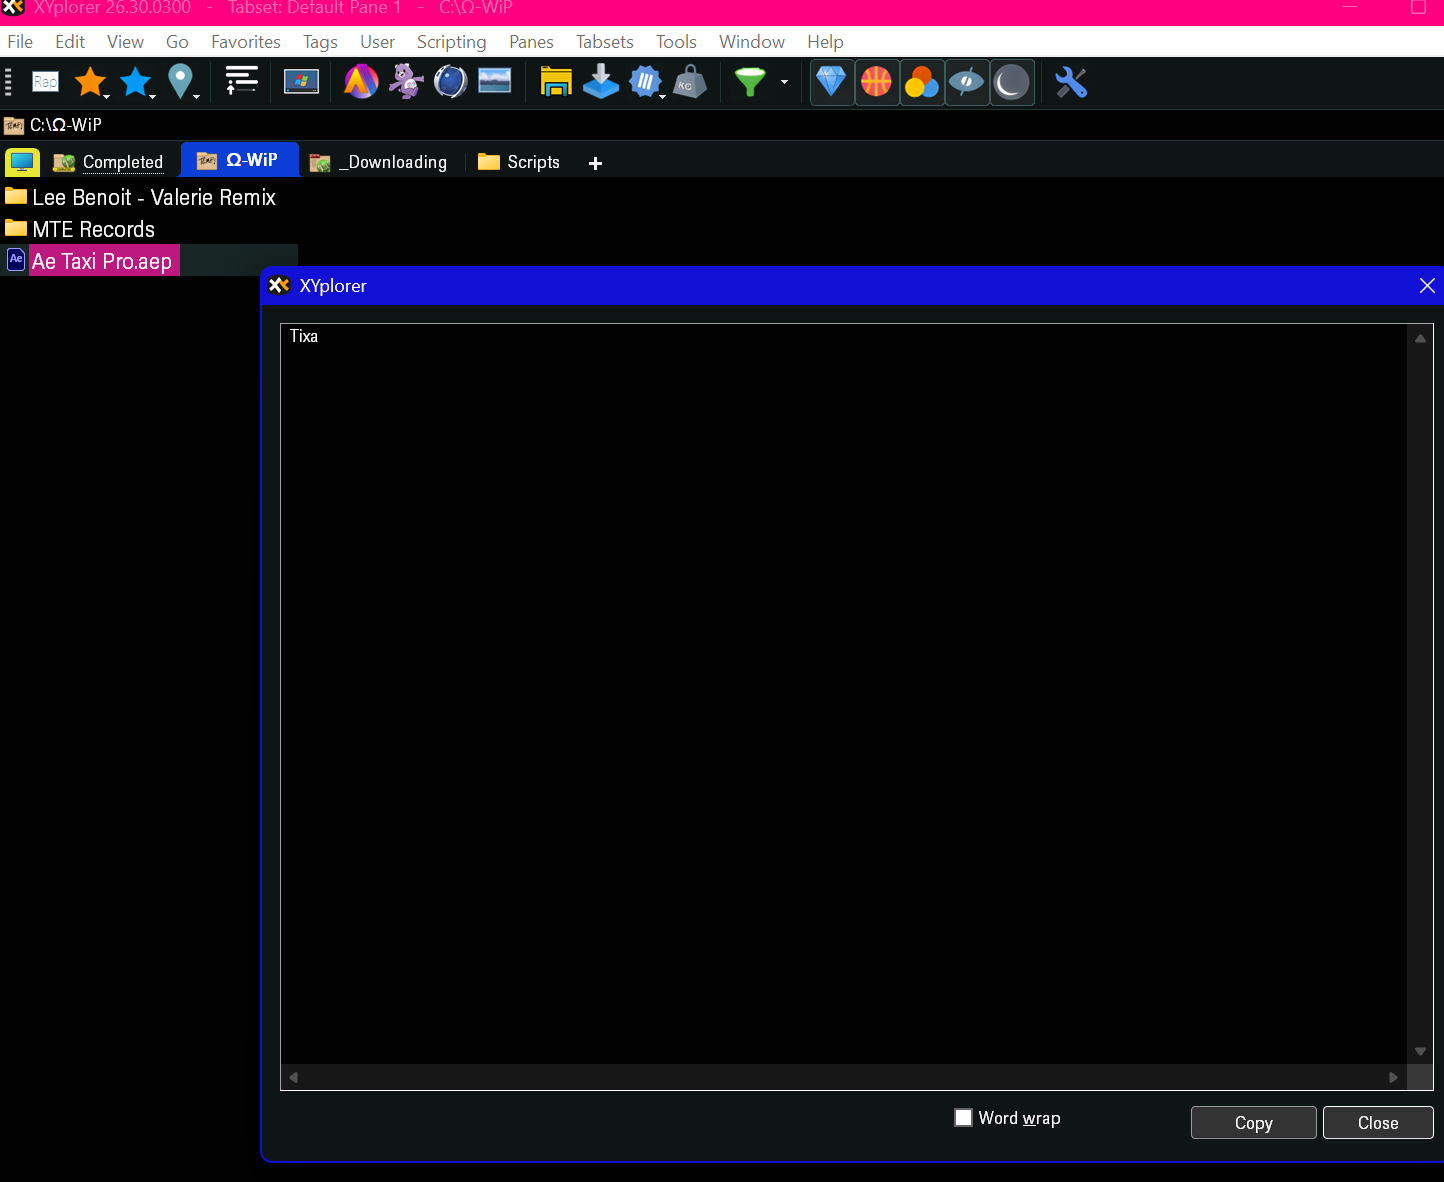Click the yellow folder toolbar icon

[x=556, y=82]
